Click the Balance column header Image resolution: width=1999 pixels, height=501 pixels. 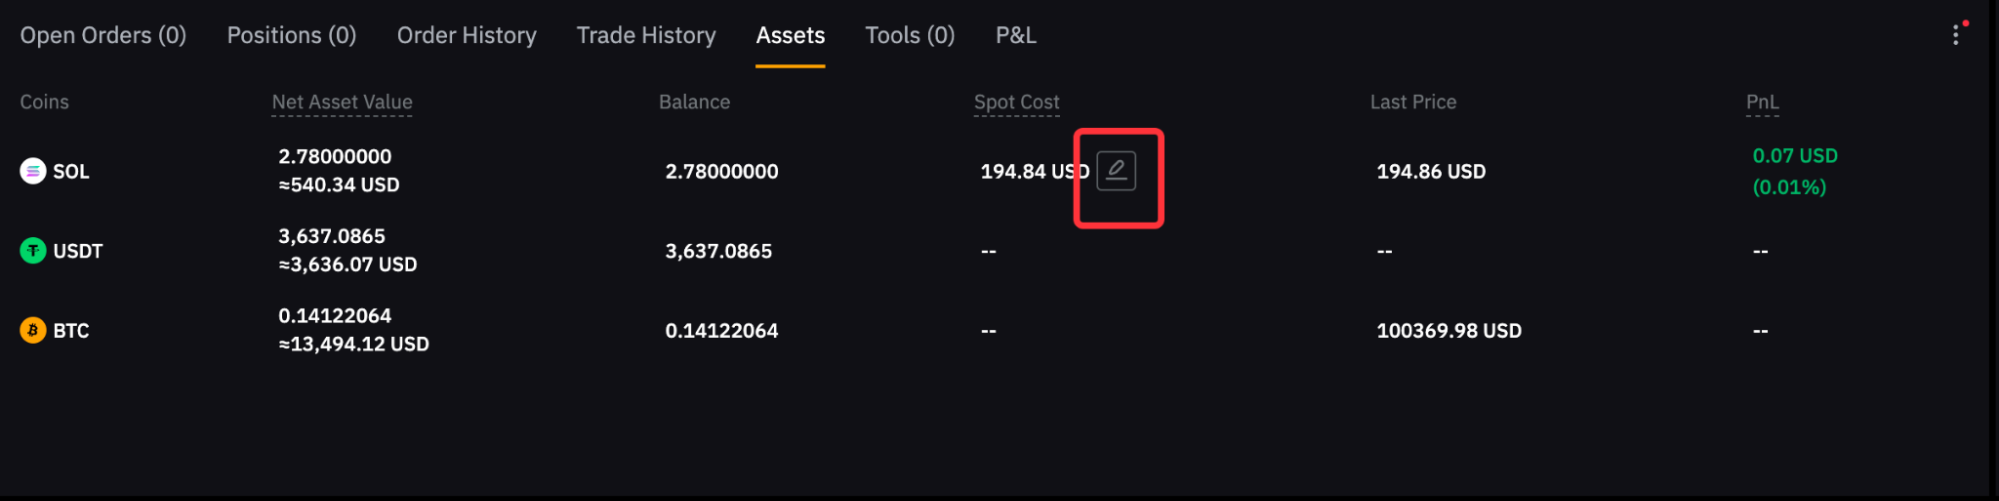pyautogui.click(x=694, y=102)
